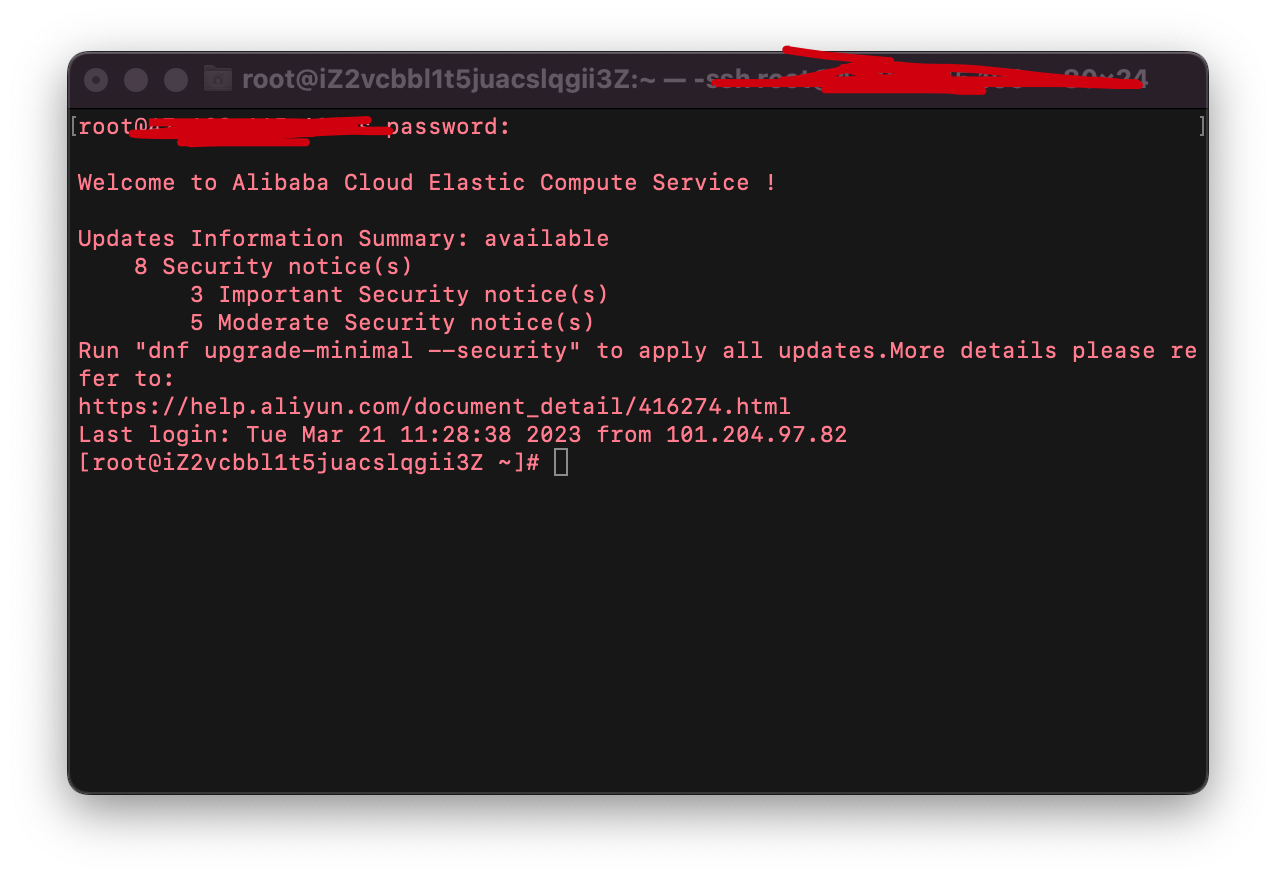Click the folder proxy icon in title bar
Viewport: 1276px width, 878px height.
(217, 79)
